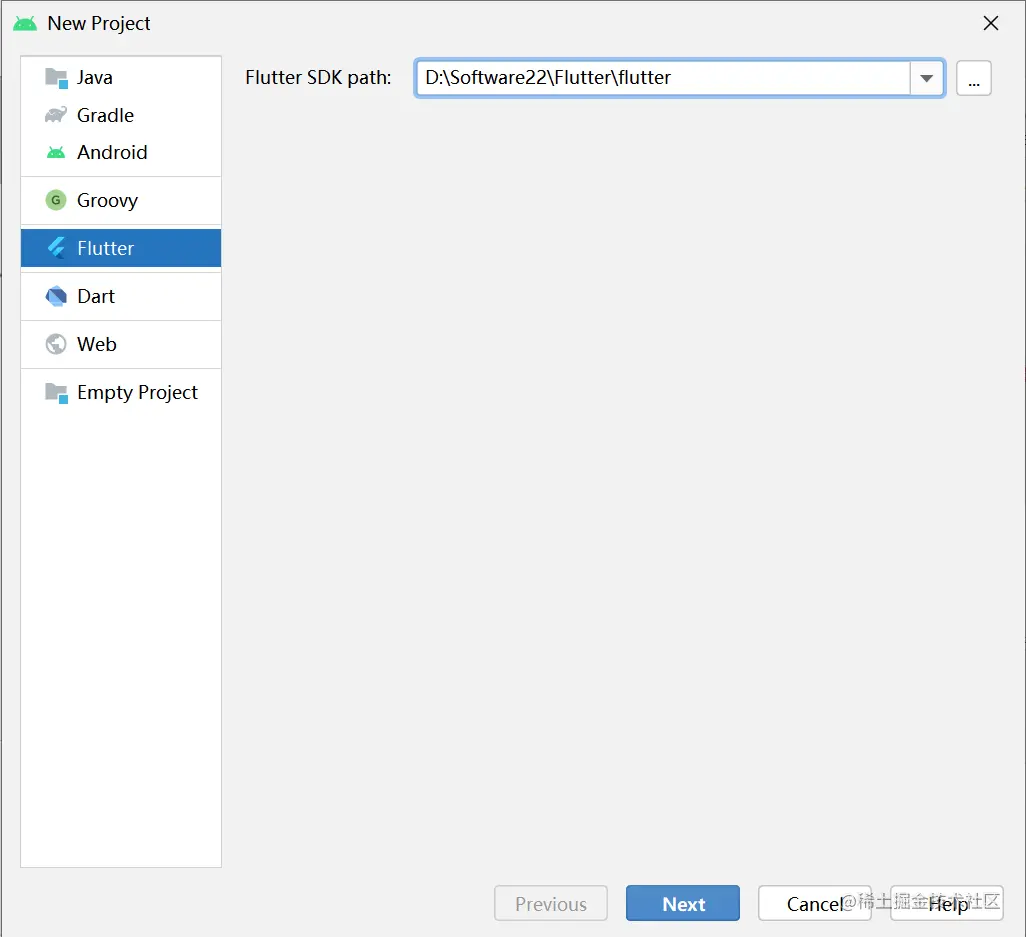Image resolution: width=1026 pixels, height=937 pixels.
Task: Choose Java project type
Action: click(121, 77)
